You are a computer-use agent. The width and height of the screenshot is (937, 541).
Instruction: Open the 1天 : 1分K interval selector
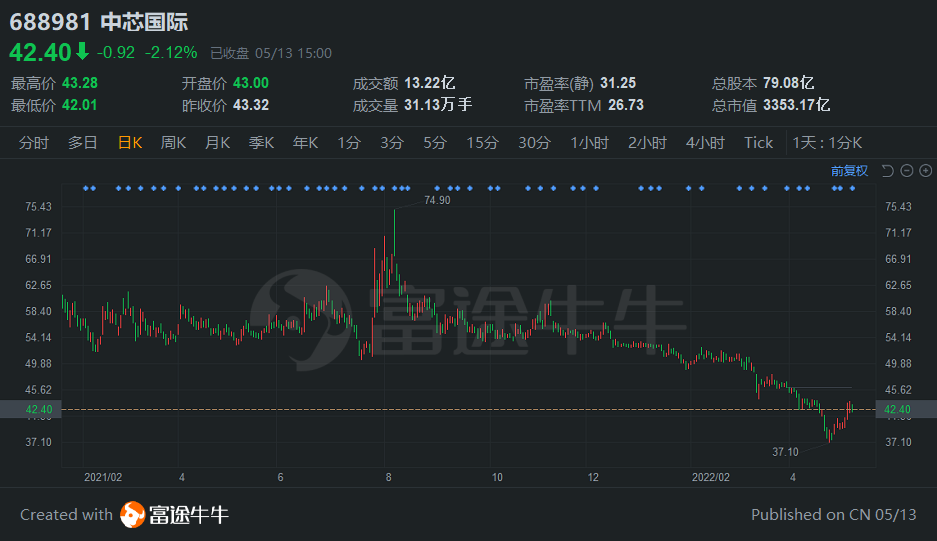[827, 143]
